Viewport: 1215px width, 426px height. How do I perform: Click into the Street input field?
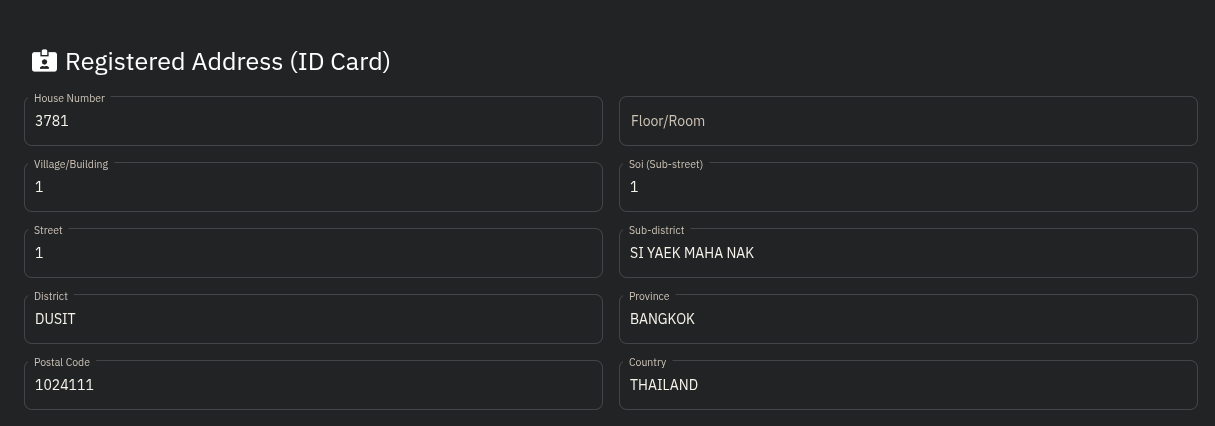pyautogui.click(x=313, y=254)
